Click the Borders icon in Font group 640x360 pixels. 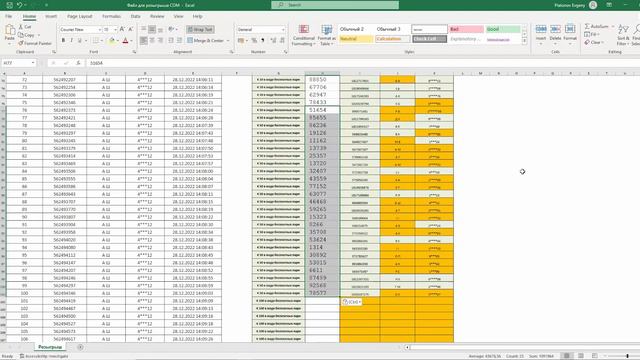tap(95, 40)
